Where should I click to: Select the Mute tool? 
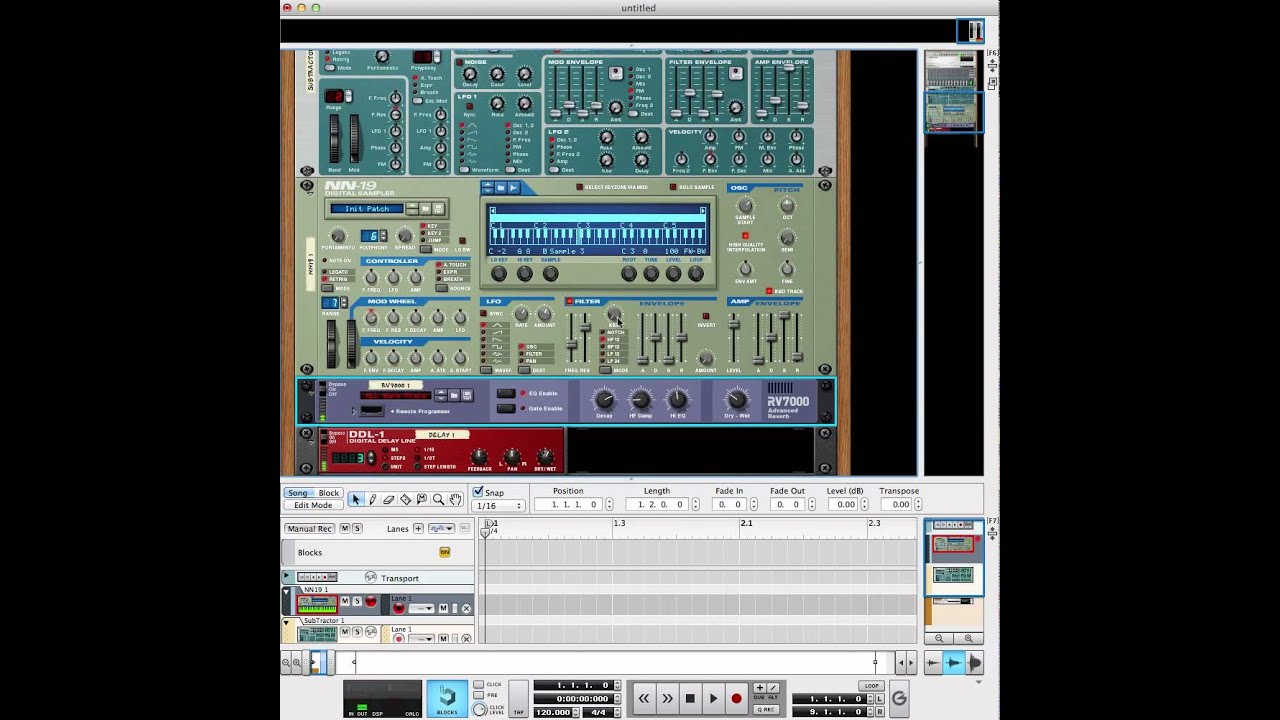tap(421, 499)
